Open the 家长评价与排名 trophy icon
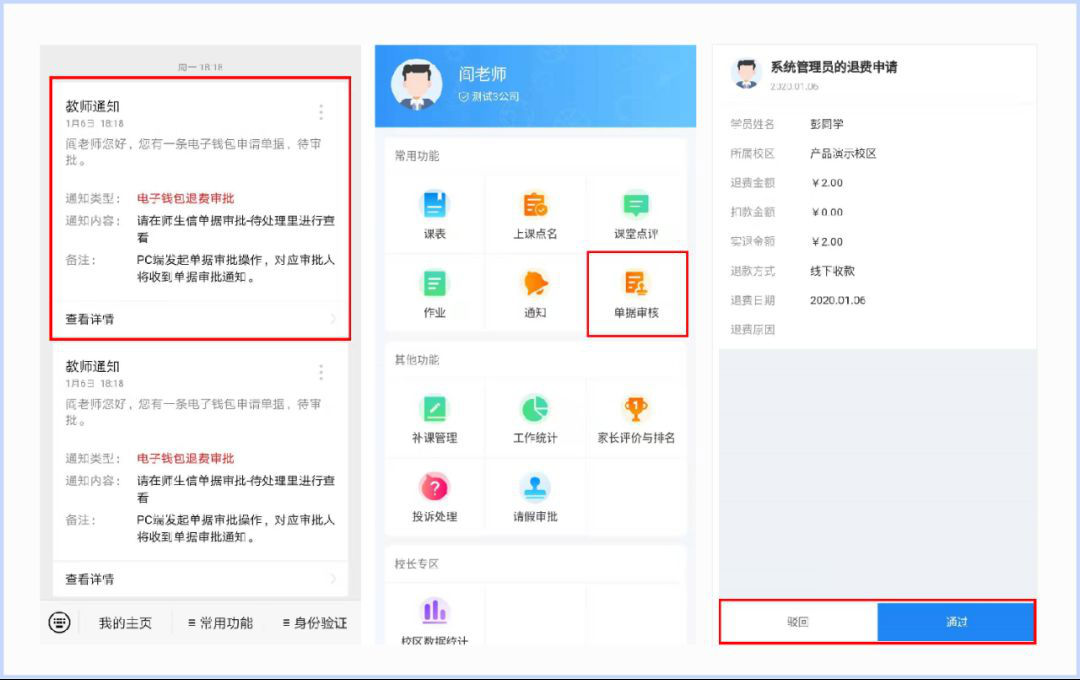Viewport: 1080px width, 680px height. [636, 409]
